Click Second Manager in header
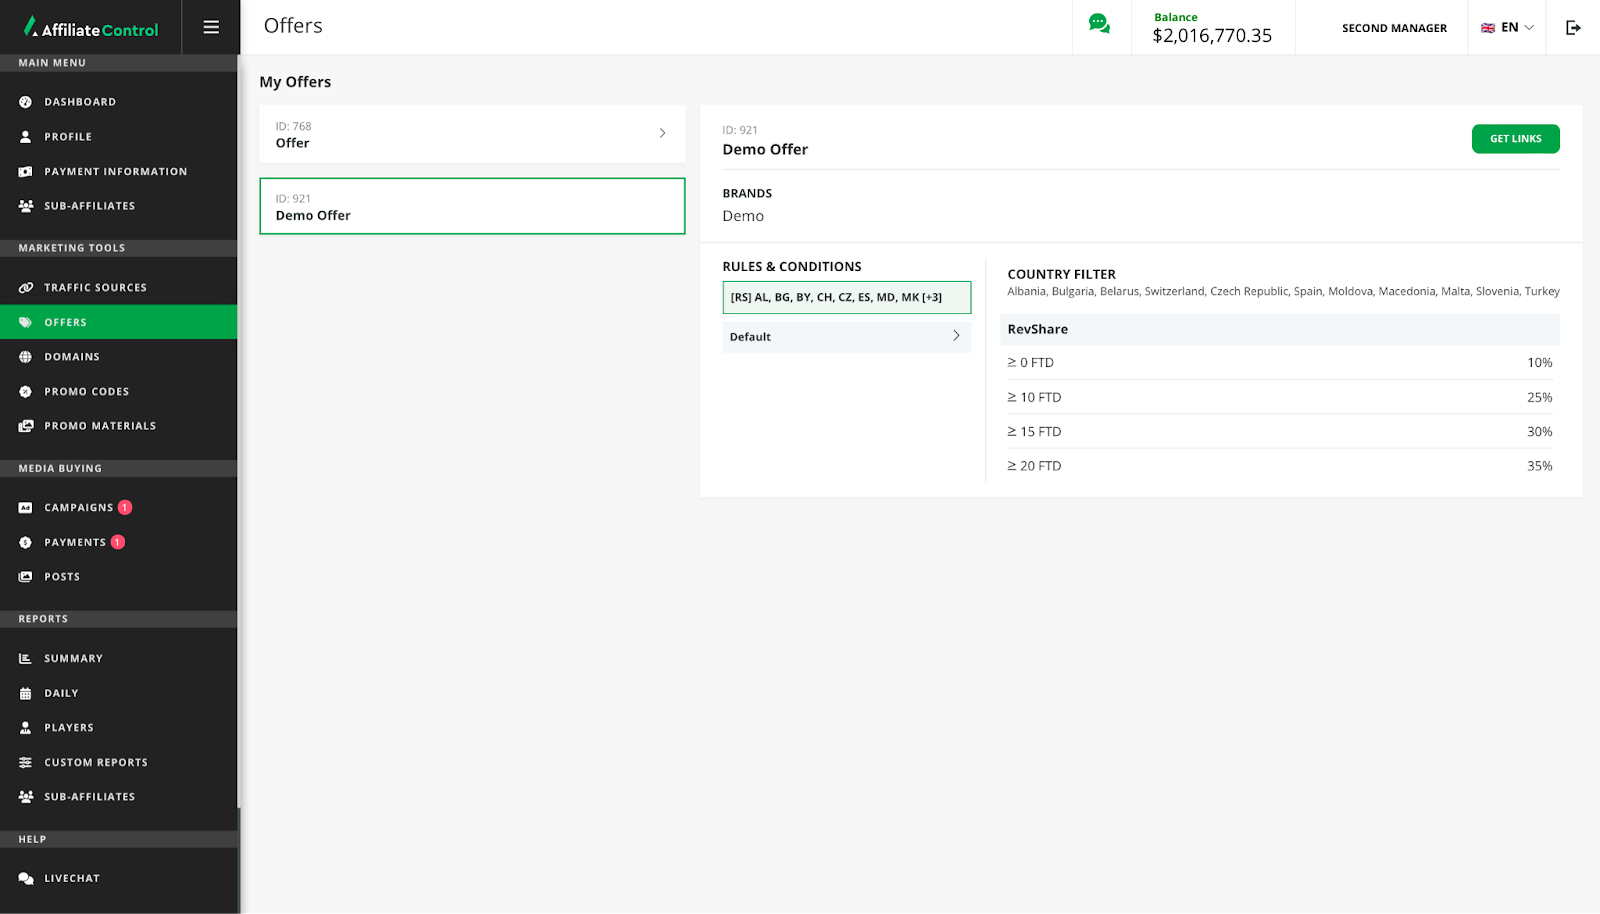Screen dimensions: 1600x914 [x=1394, y=28]
